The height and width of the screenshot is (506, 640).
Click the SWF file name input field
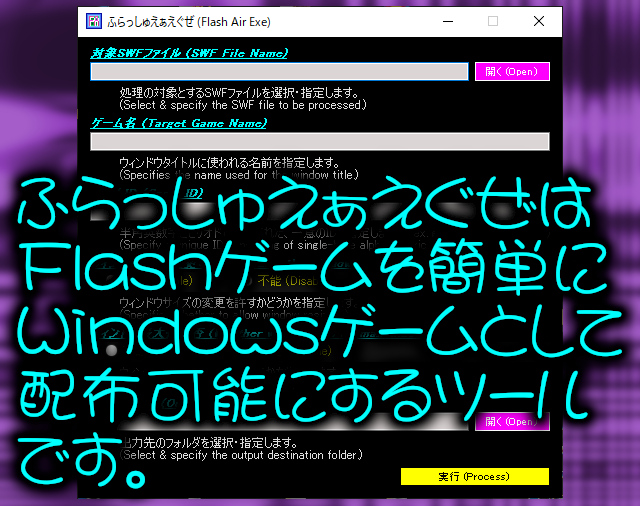click(279, 72)
